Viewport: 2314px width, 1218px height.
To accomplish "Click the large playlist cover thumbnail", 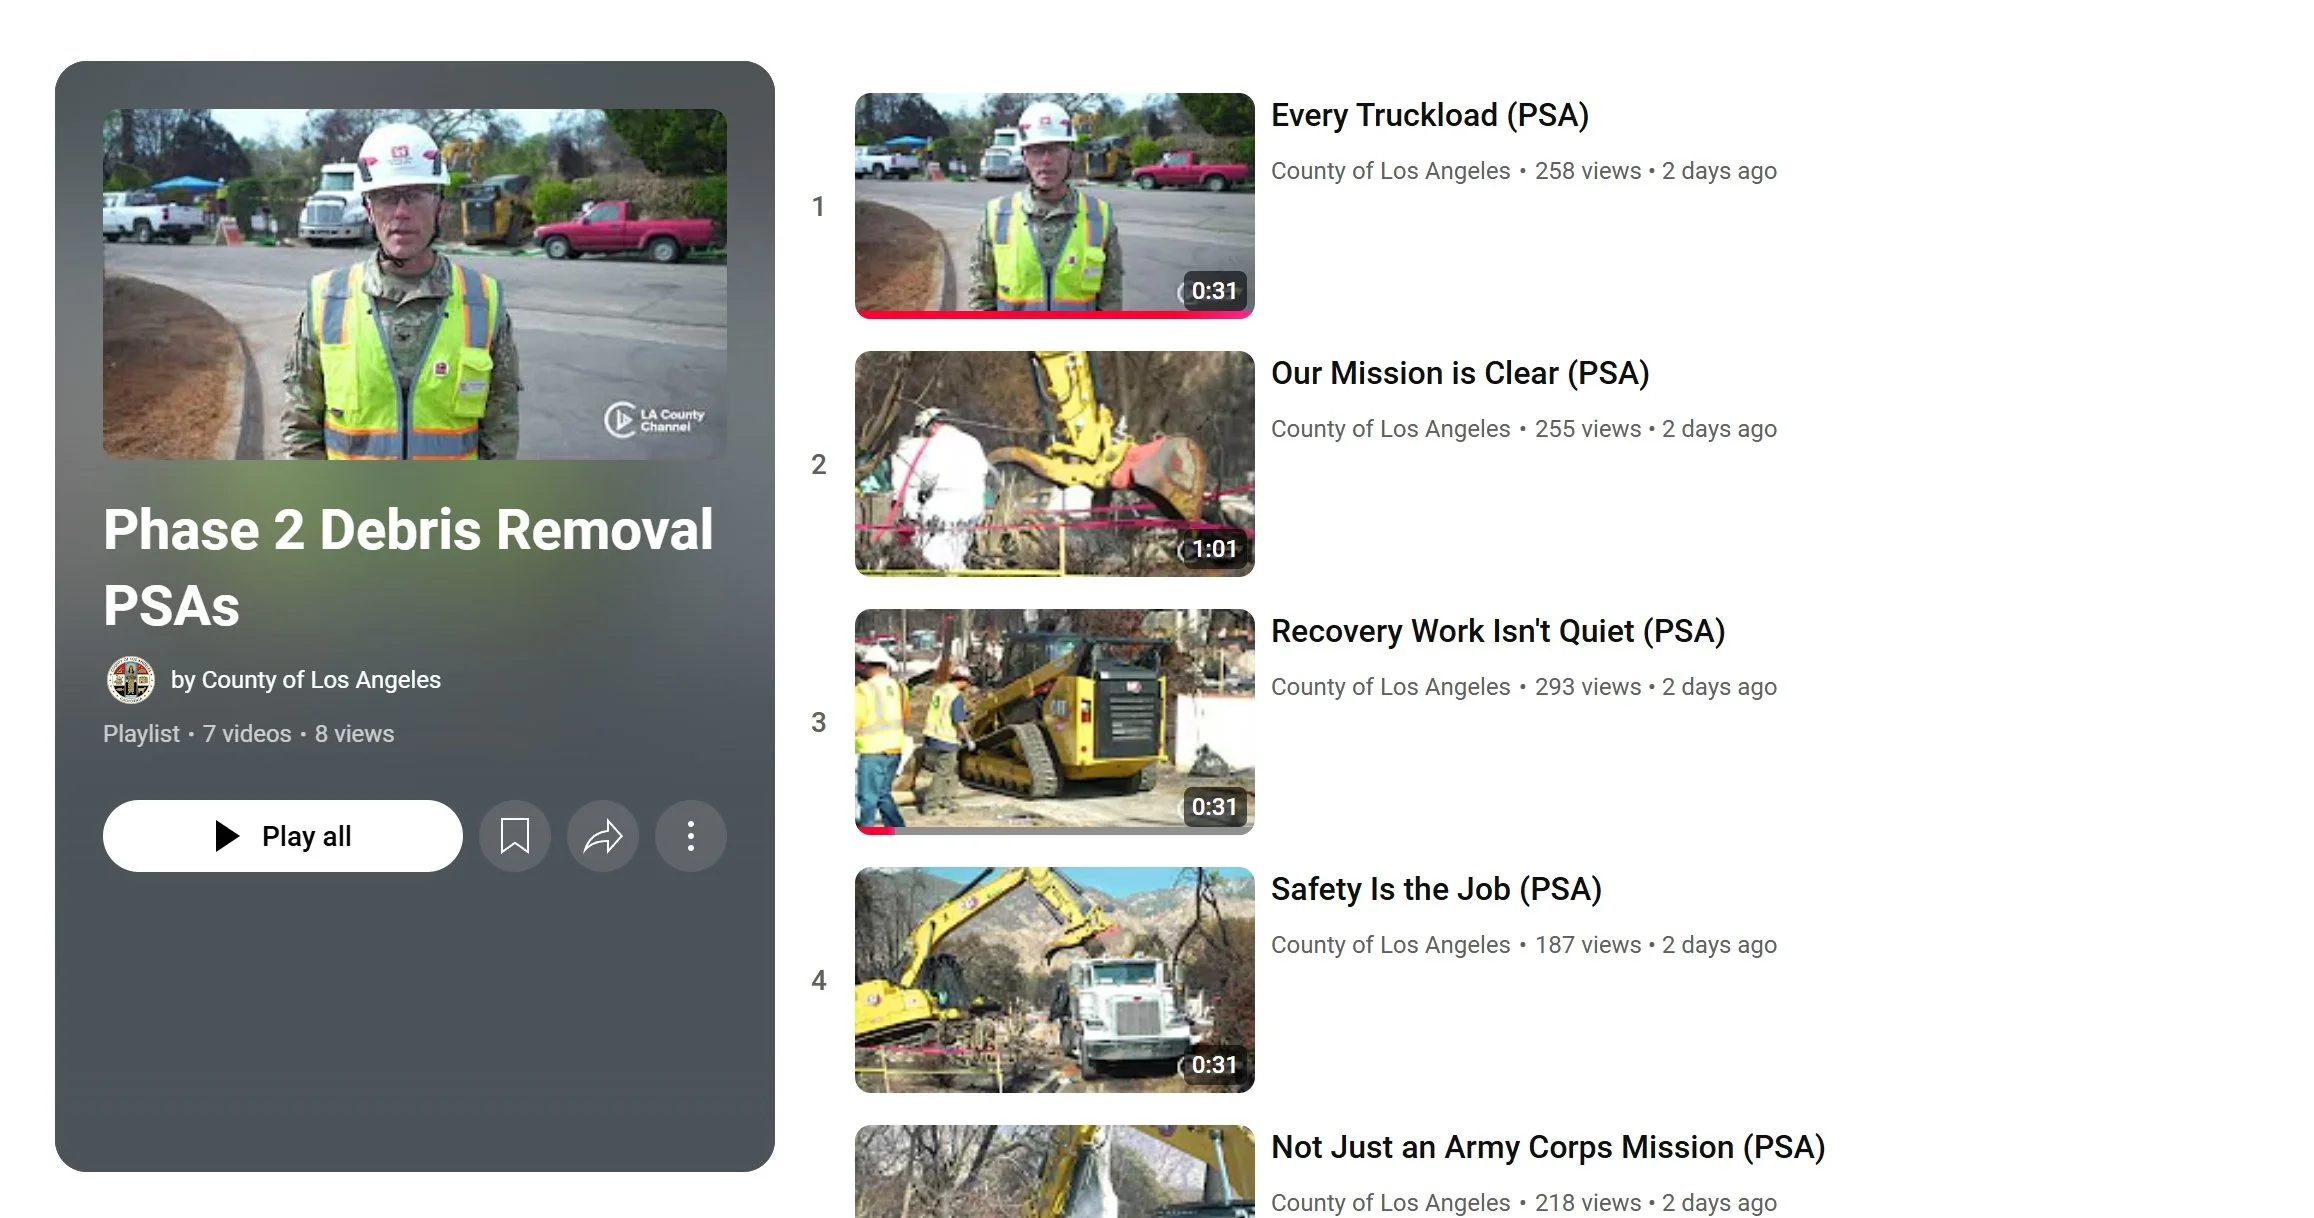I will coord(414,284).
